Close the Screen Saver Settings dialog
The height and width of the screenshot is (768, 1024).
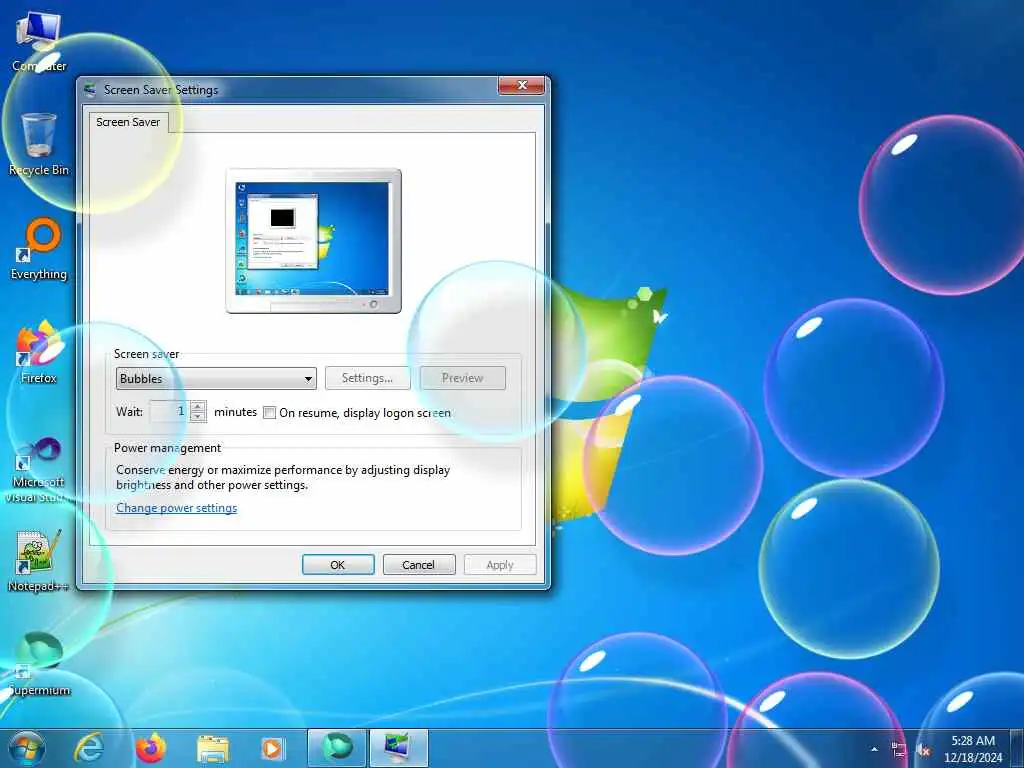(x=521, y=86)
